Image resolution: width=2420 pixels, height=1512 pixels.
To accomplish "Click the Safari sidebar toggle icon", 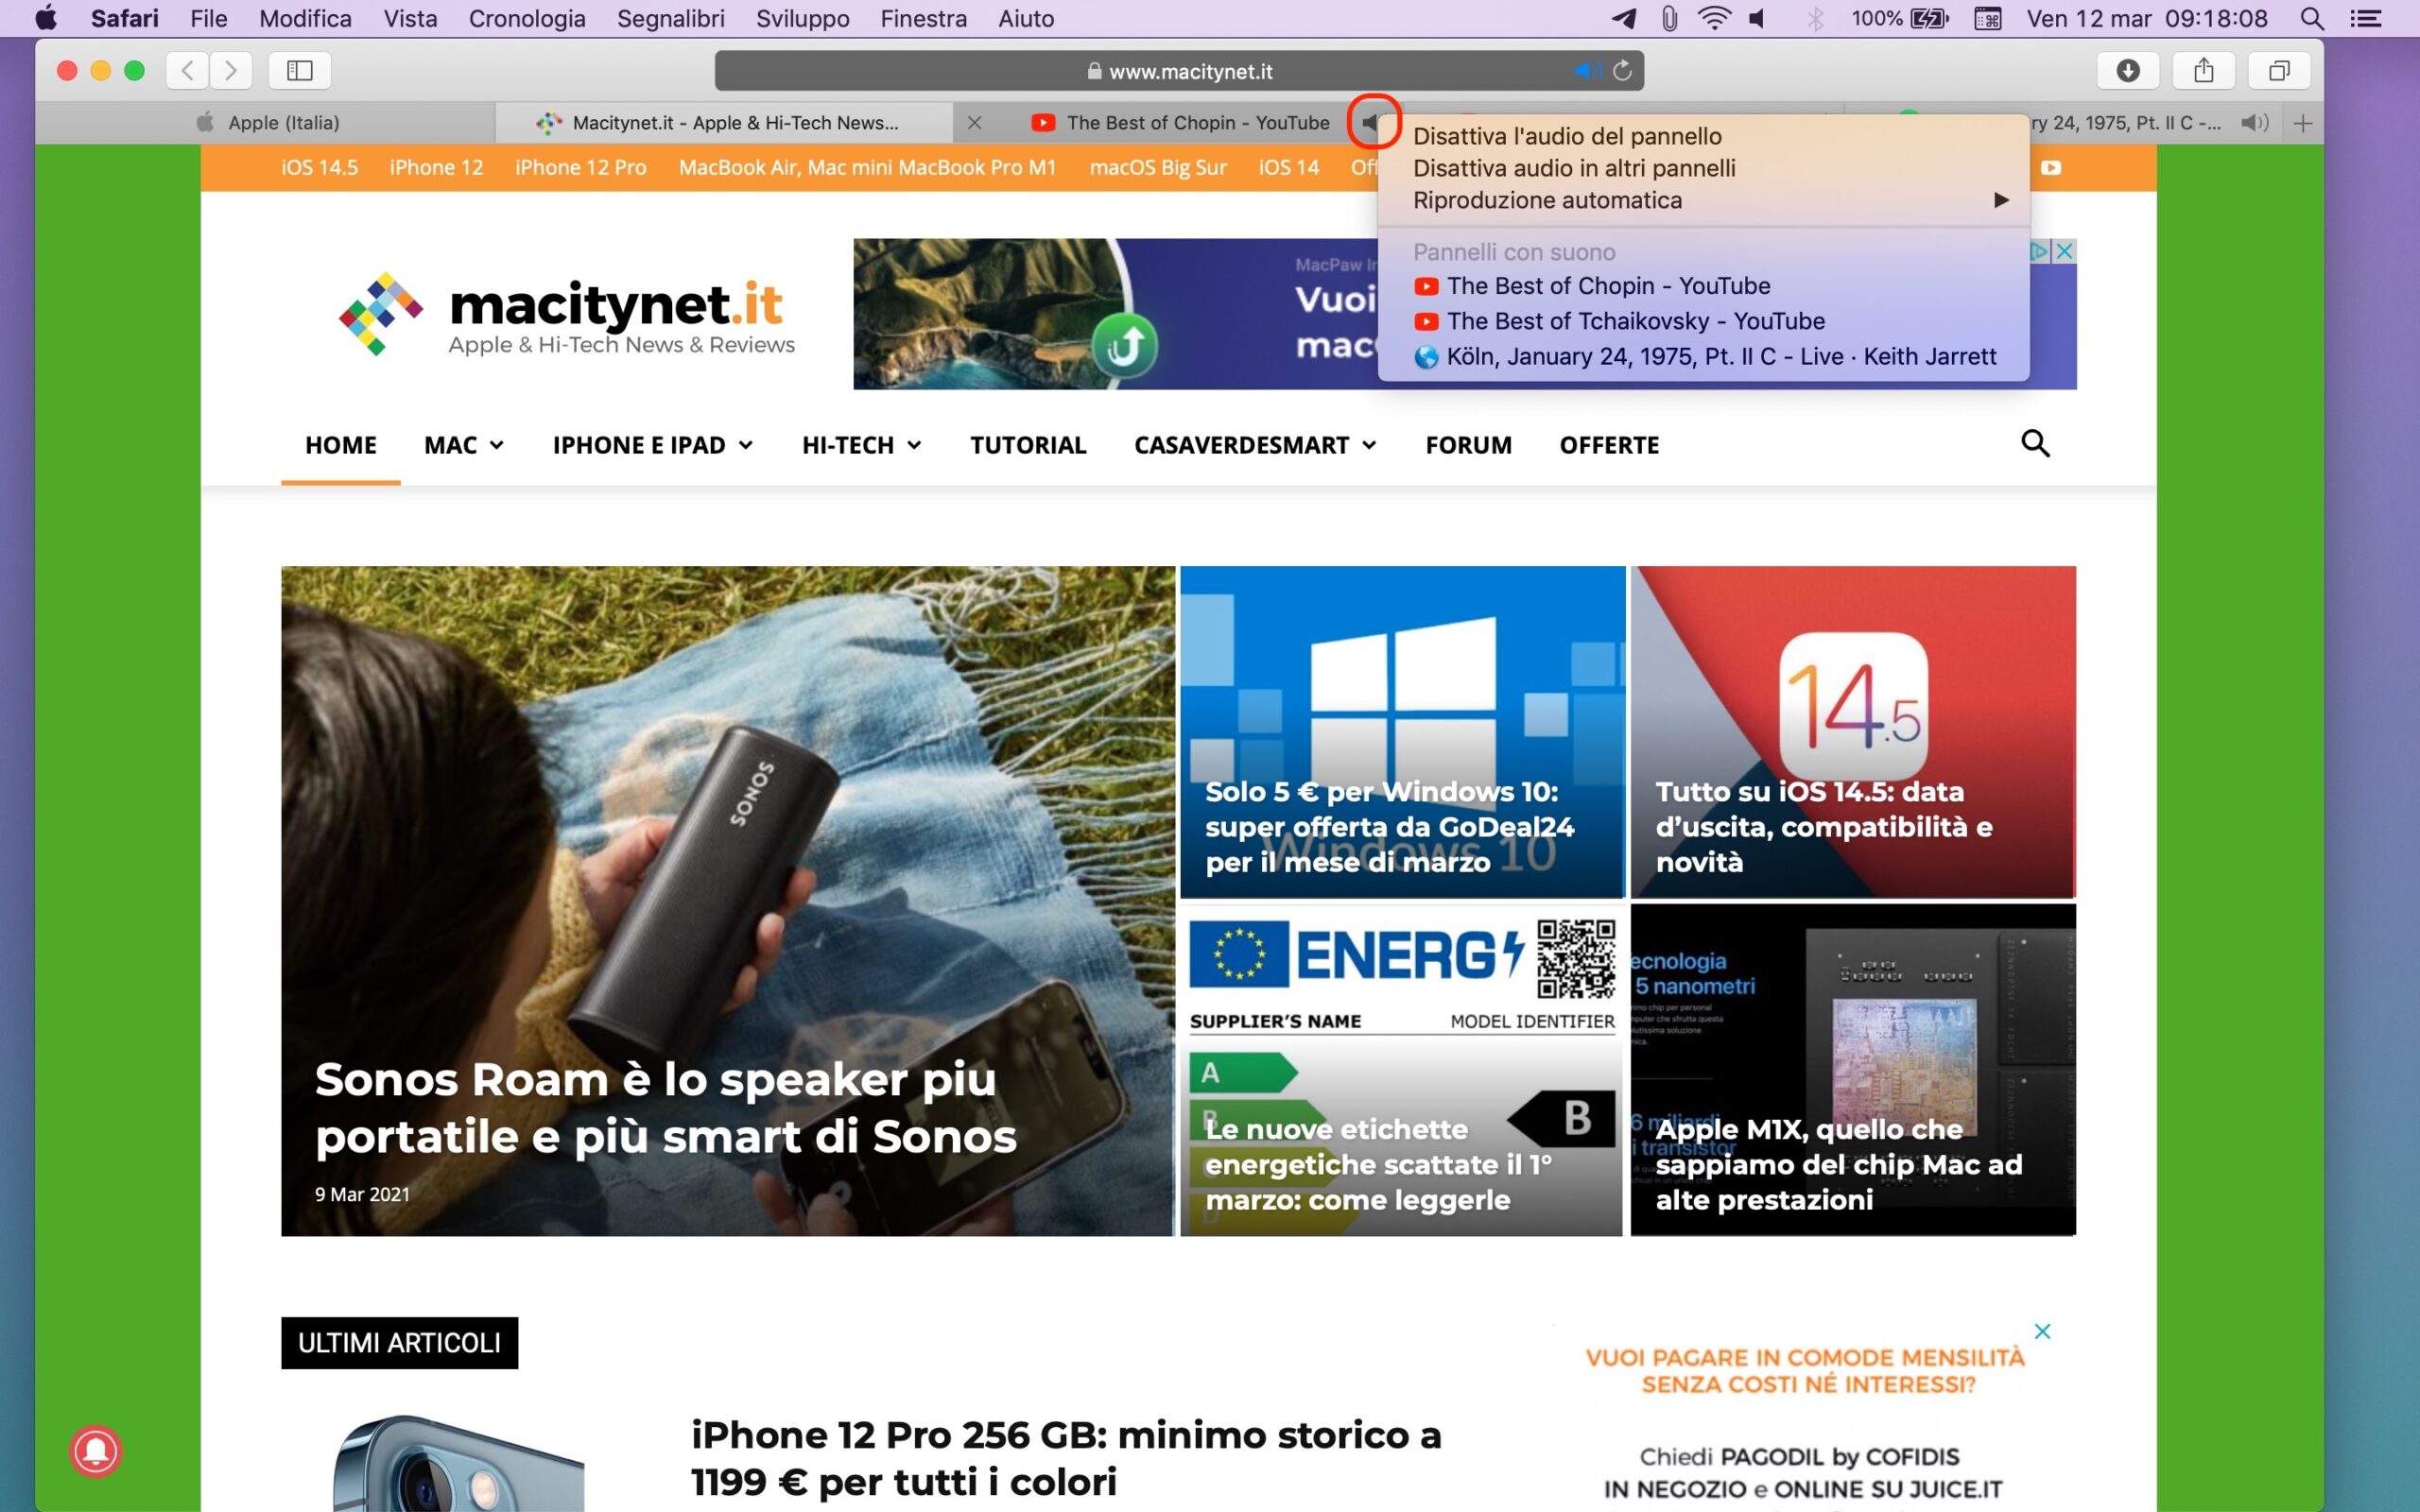I will click(299, 70).
